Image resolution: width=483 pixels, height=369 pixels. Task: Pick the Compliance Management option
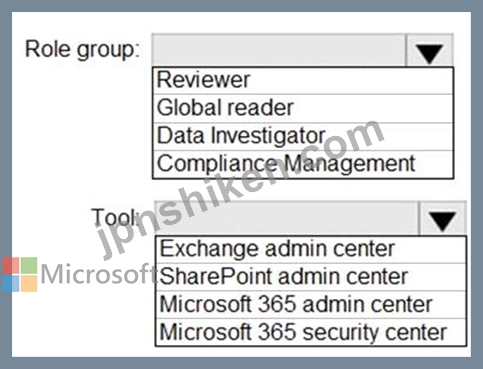[303, 164]
